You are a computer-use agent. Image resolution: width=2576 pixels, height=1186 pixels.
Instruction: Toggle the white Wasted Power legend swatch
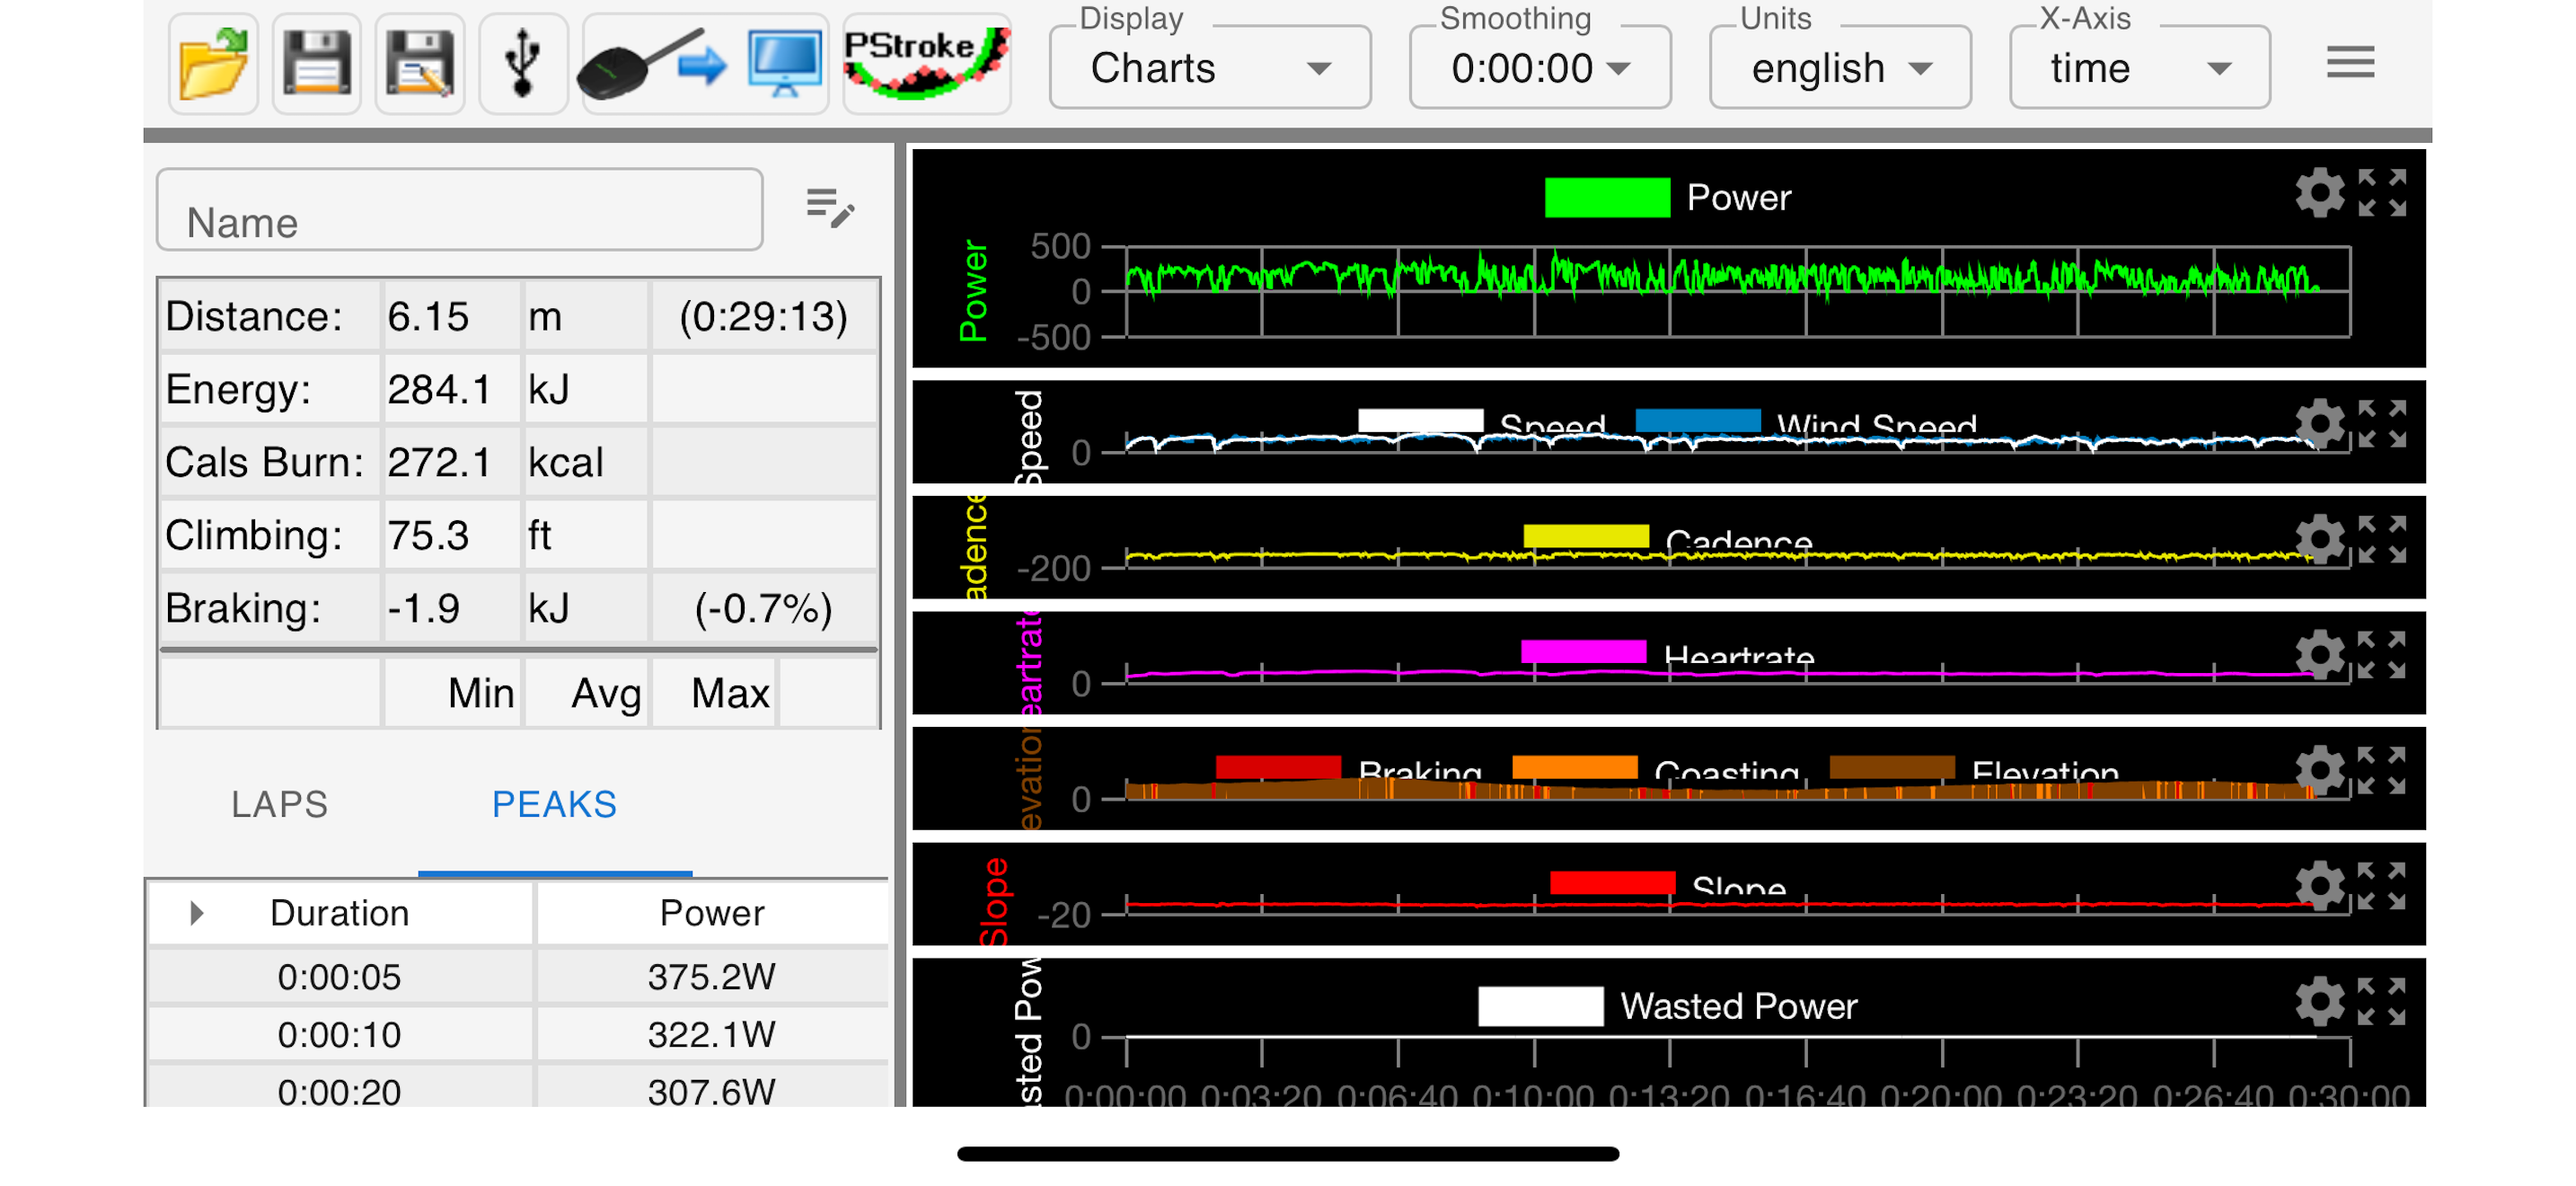coord(1540,1006)
